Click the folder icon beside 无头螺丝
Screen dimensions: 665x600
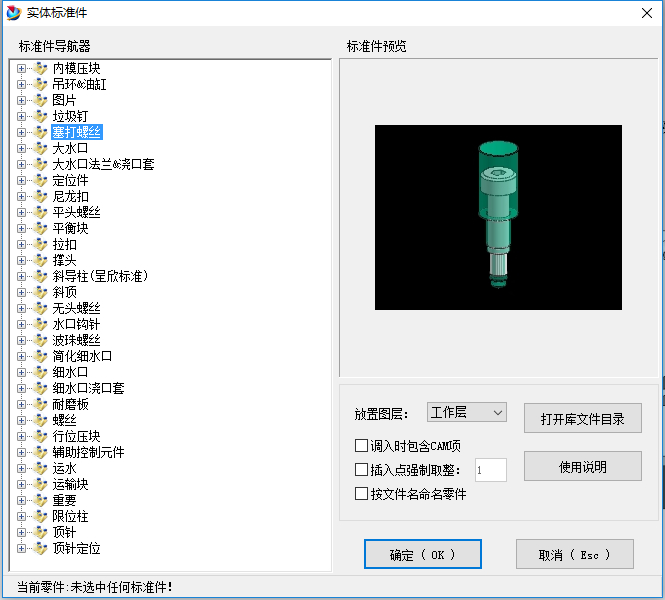tap(40, 308)
